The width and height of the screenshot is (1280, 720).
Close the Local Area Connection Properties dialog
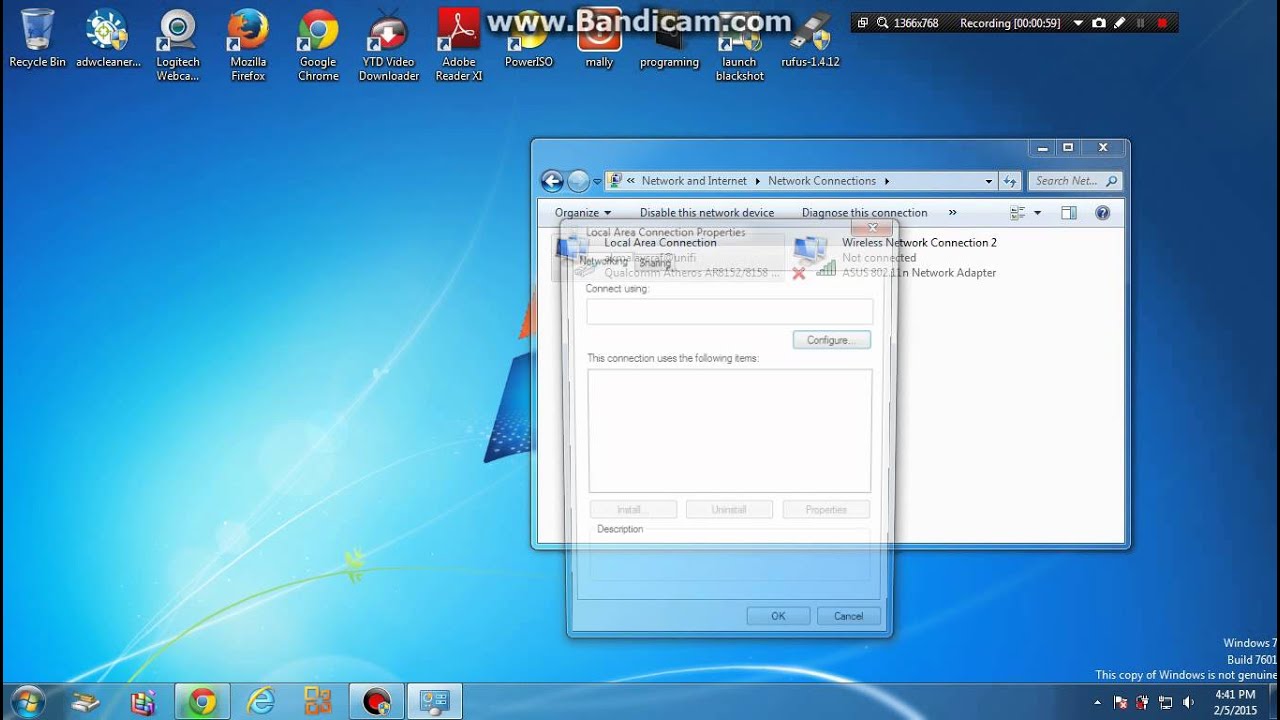[872, 228]
